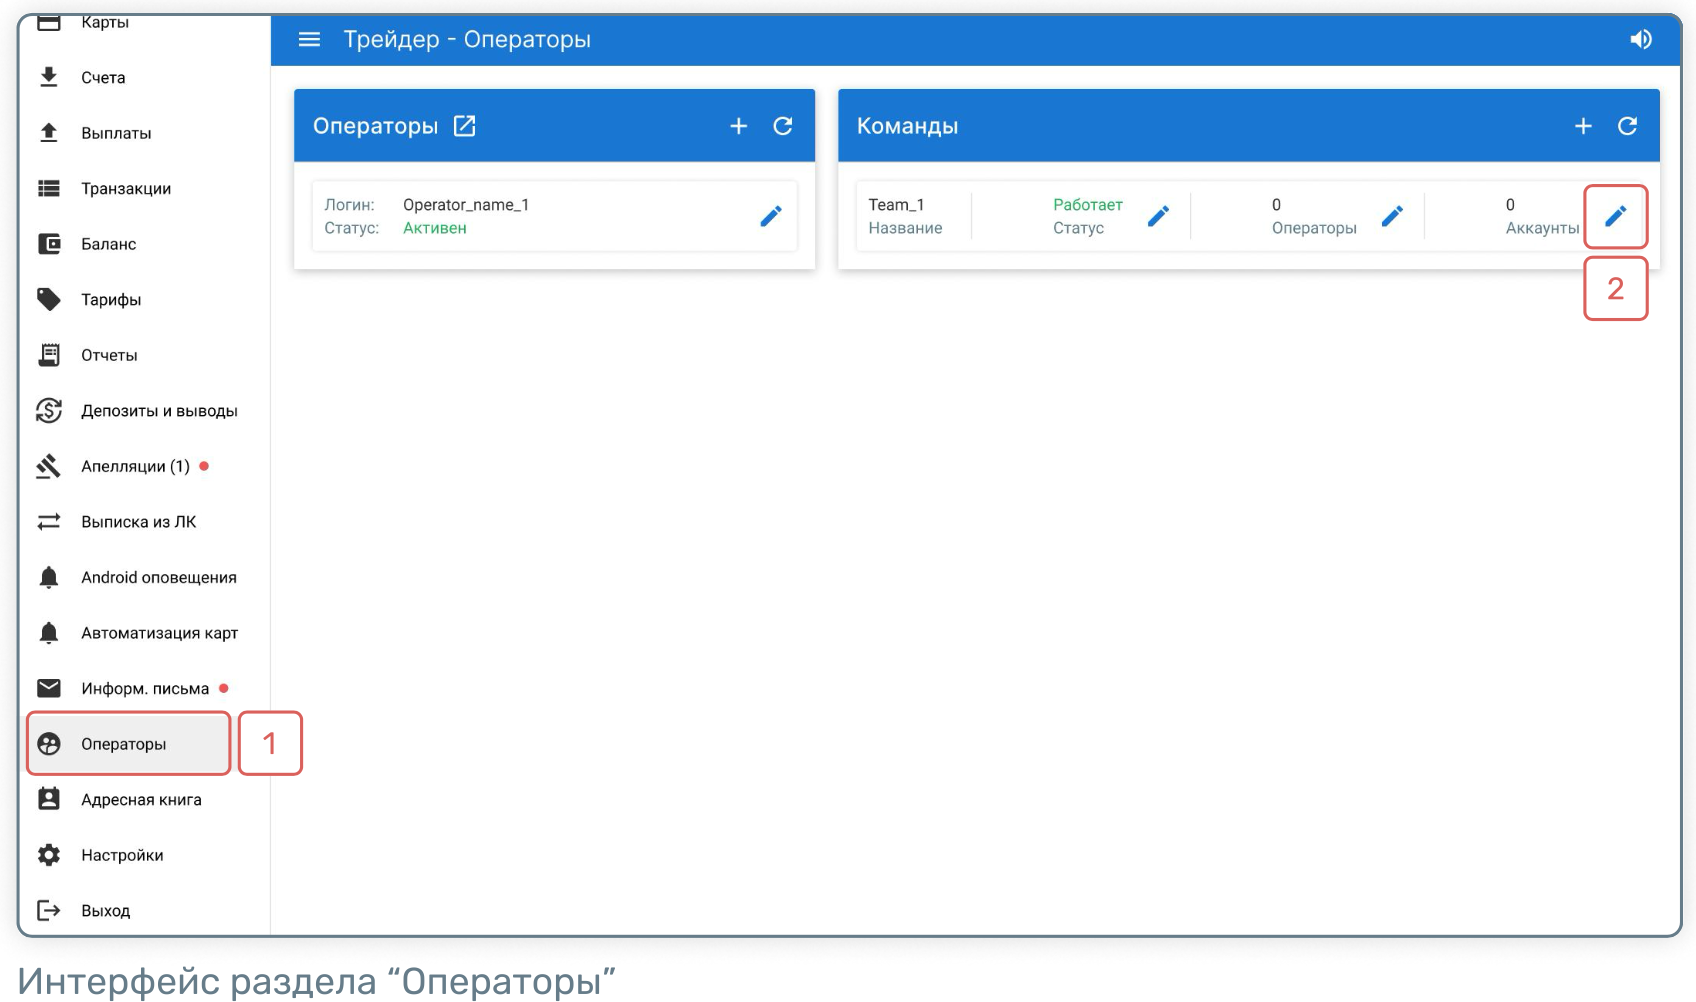Open Настройки settings page
The height and width of the screenshot is (1002, 1696).
(122, 855)
